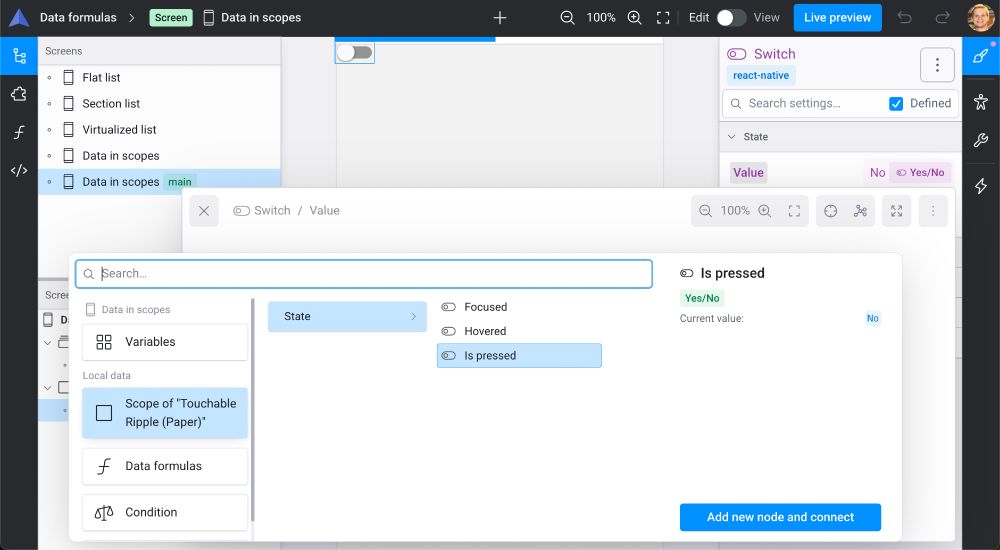Expand the State category arrow

coord(413,316)
